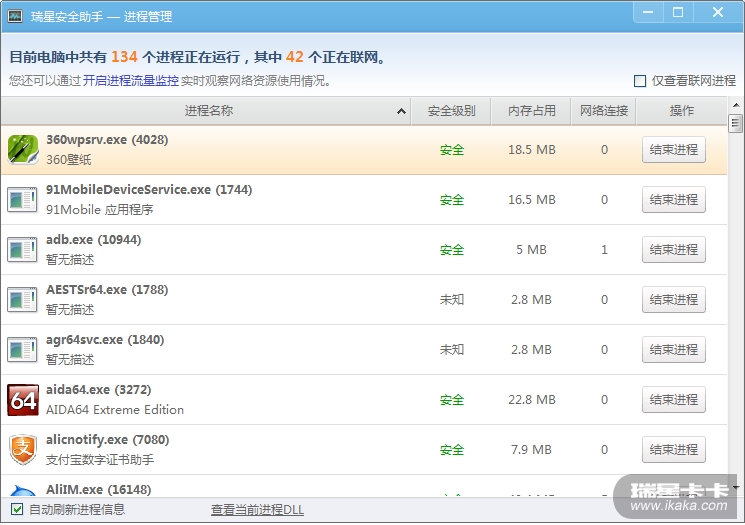Click the 42 networked process count
Viewport: 745px width, 525px height.
tap(295, 57)
